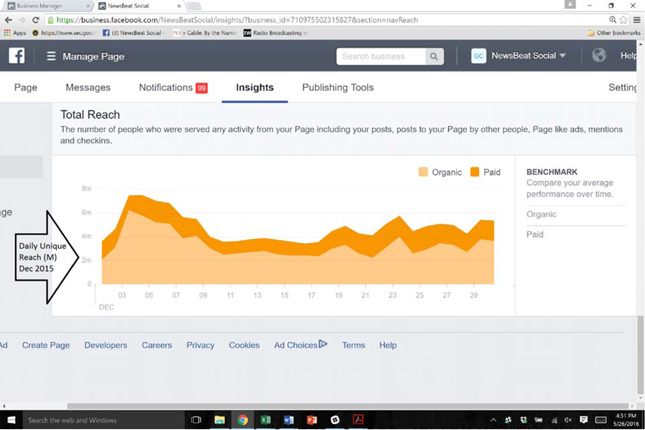
Task: Switch to the Publishing Tools tab
Action: [x=337, y=88]
